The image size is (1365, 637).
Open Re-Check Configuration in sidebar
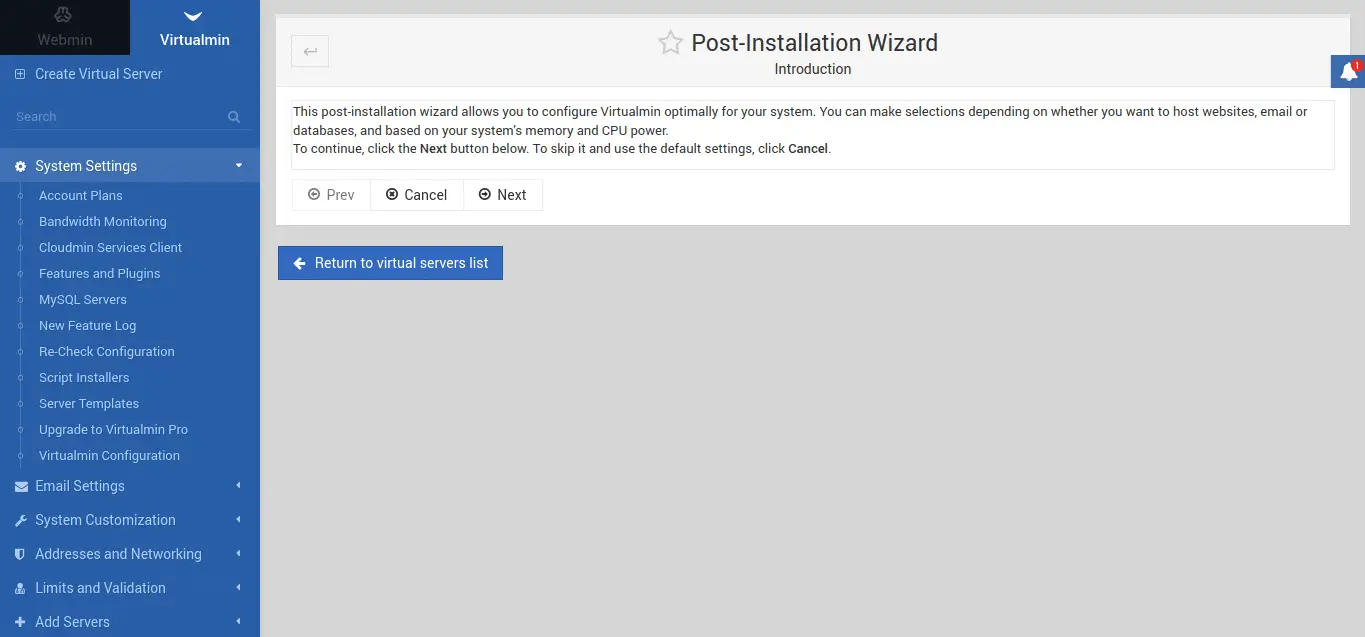tap(106, 352)
